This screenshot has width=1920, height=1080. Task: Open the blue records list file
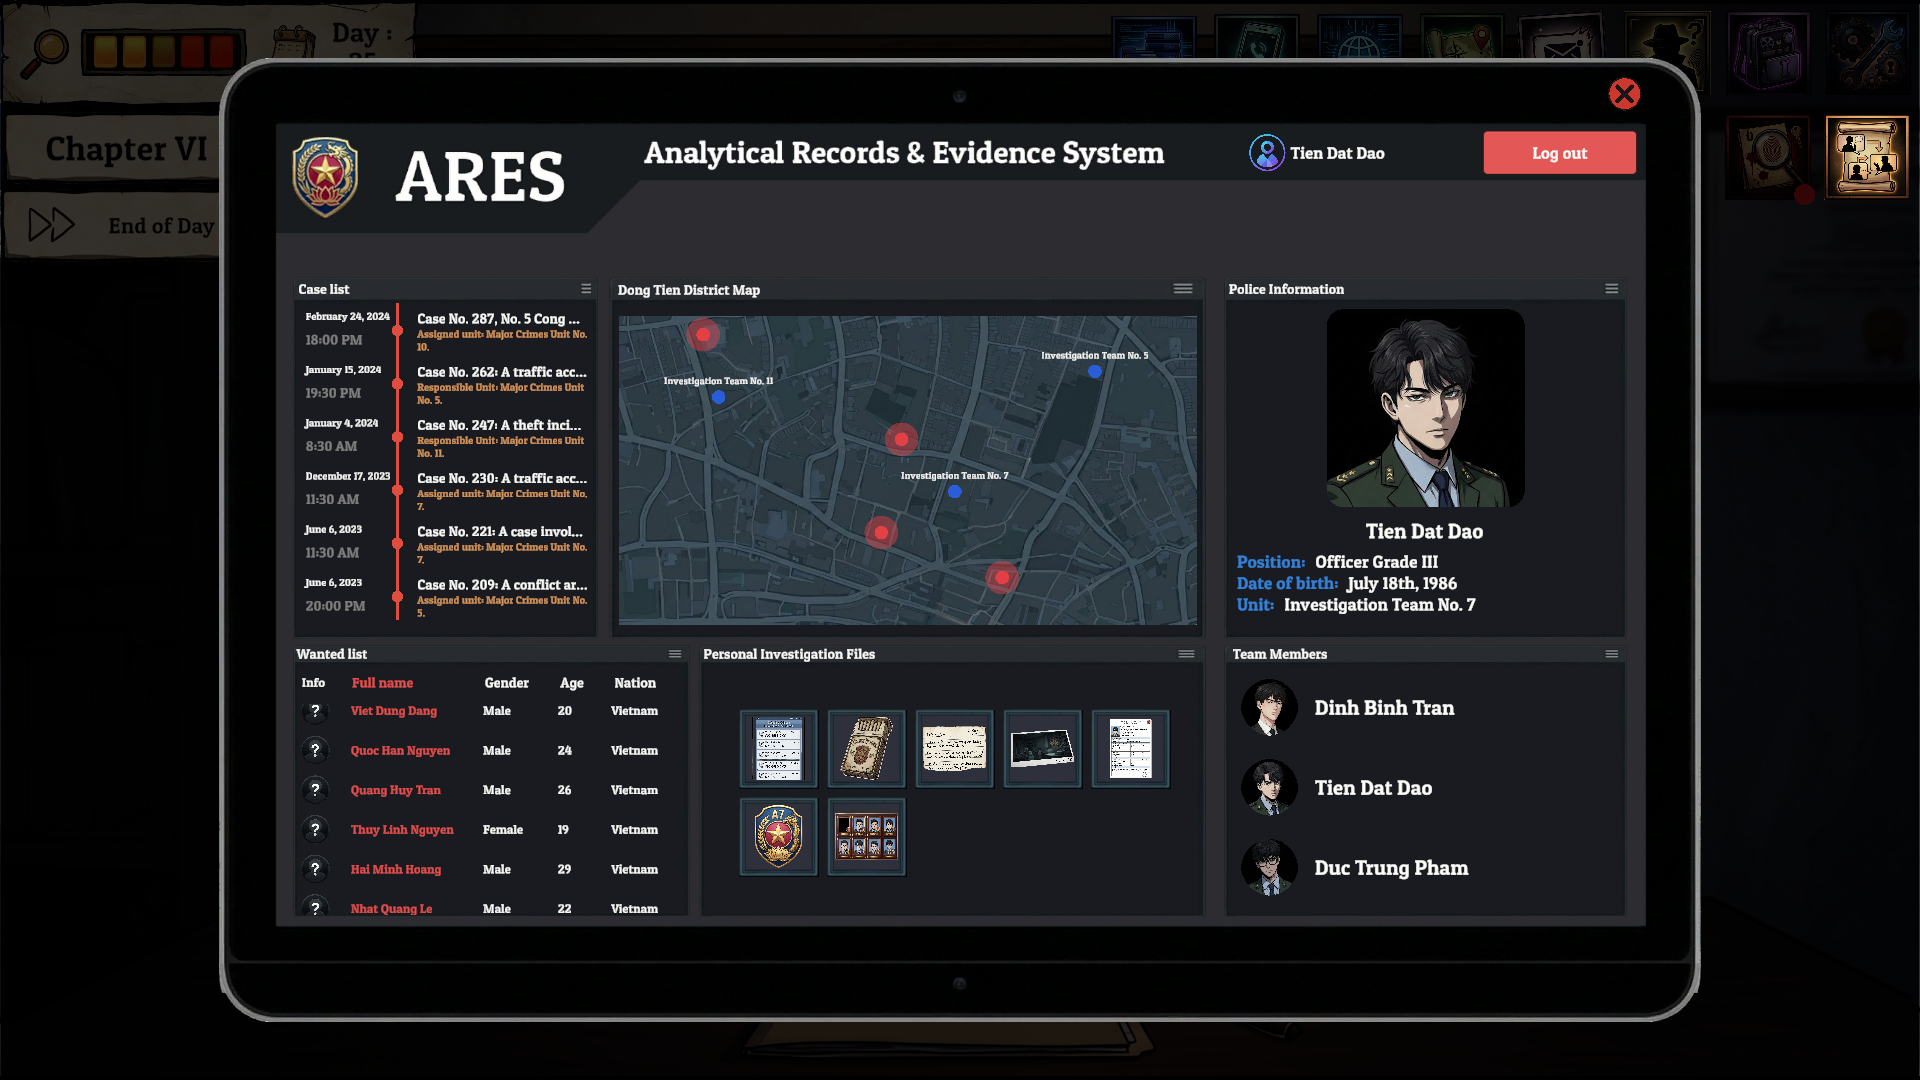pyautogui.click(x=778, y=749)
